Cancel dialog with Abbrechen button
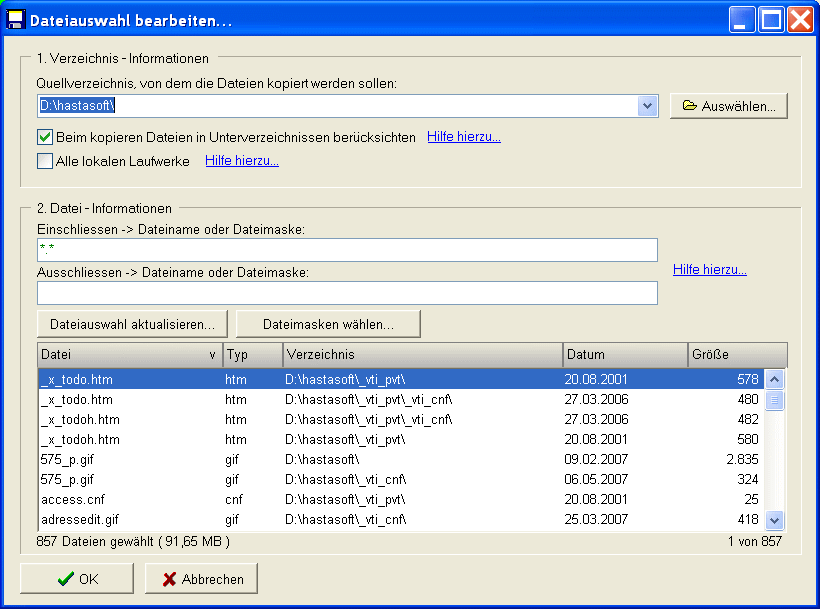Screen dimensions: 820x609 (201, 579)
